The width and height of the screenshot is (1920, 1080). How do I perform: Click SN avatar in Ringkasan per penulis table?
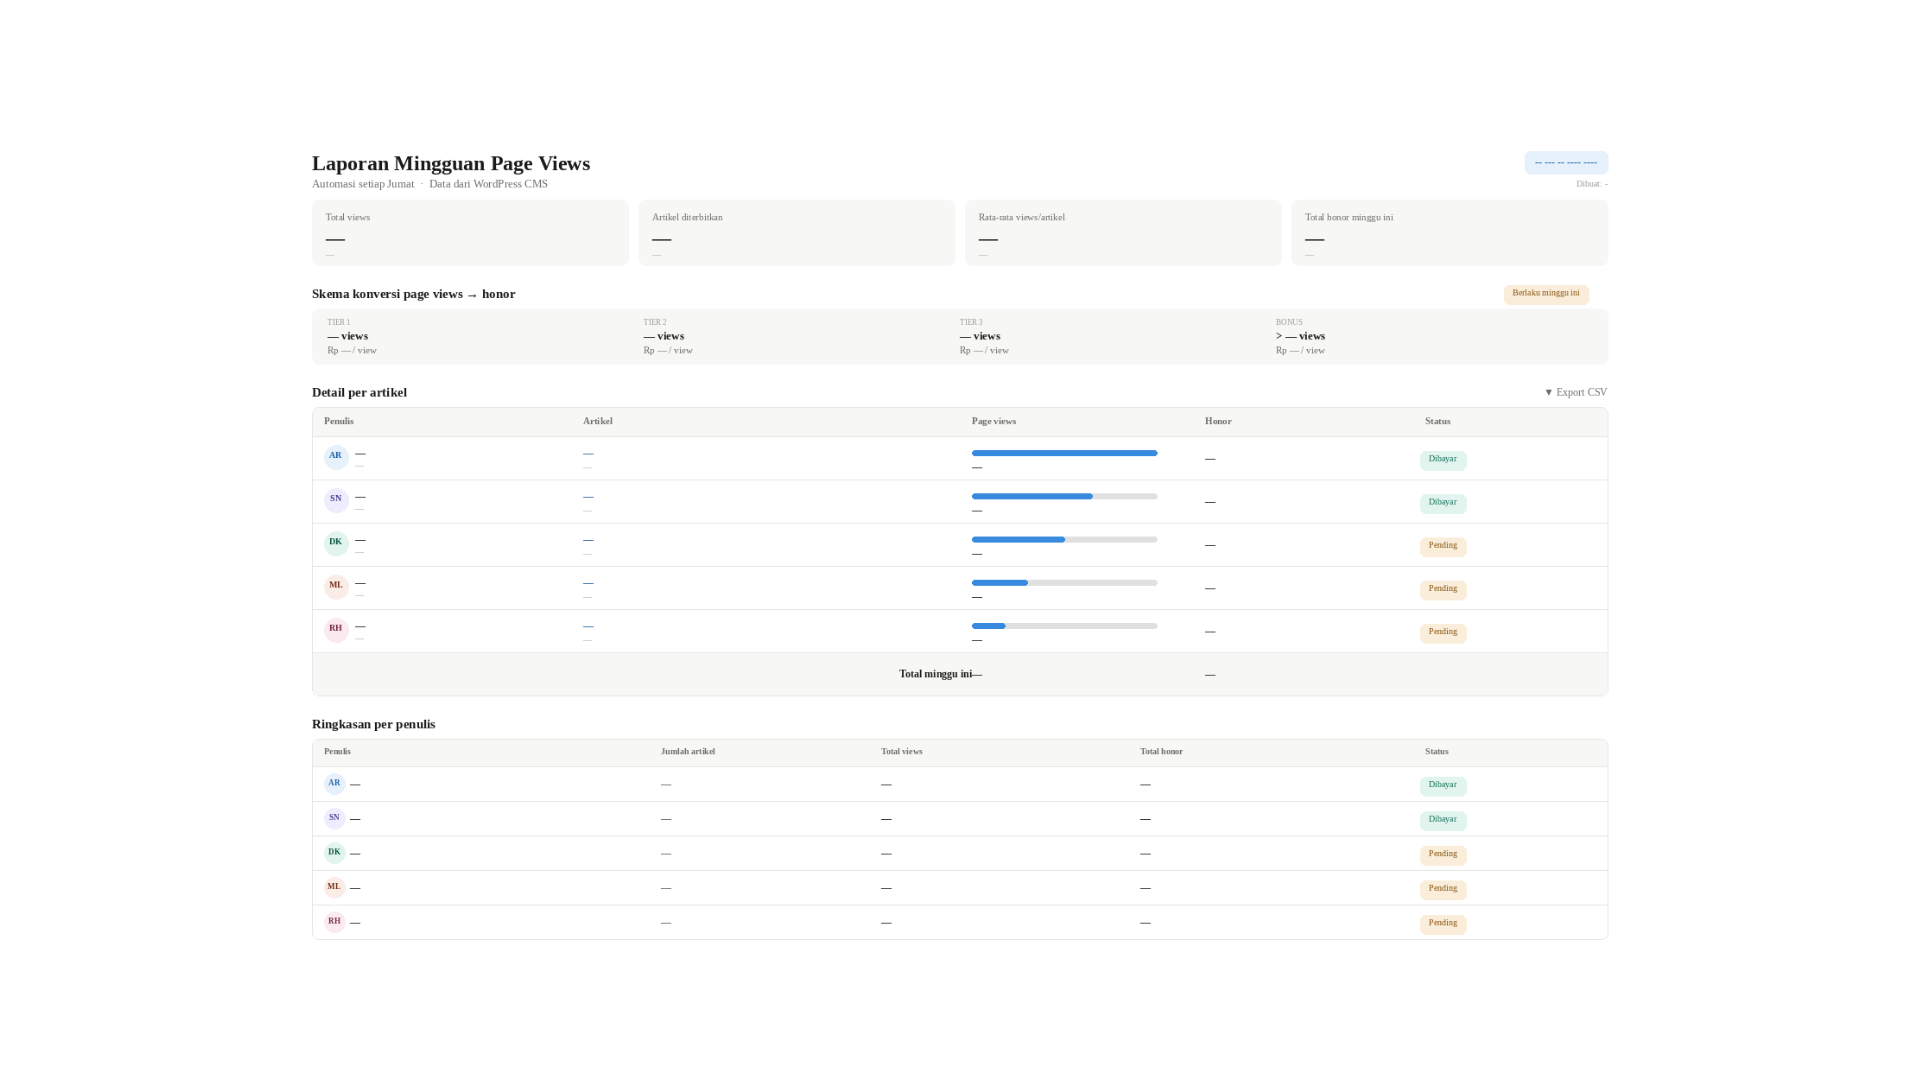pos(335,818)
